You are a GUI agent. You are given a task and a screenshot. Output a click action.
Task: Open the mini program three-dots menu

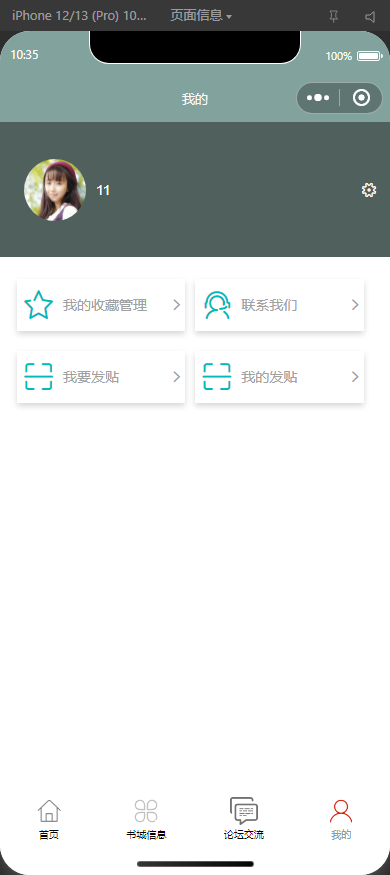(x=318, y=98)
